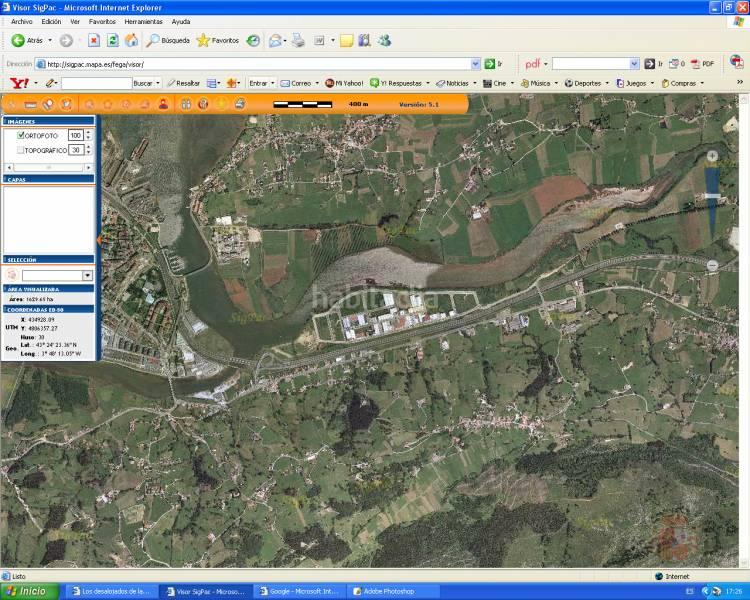Image resolution: width=750 pixels, height=600 pixels.
Task: Click the IE Stop loading icon
Action: tap(94, 40)
